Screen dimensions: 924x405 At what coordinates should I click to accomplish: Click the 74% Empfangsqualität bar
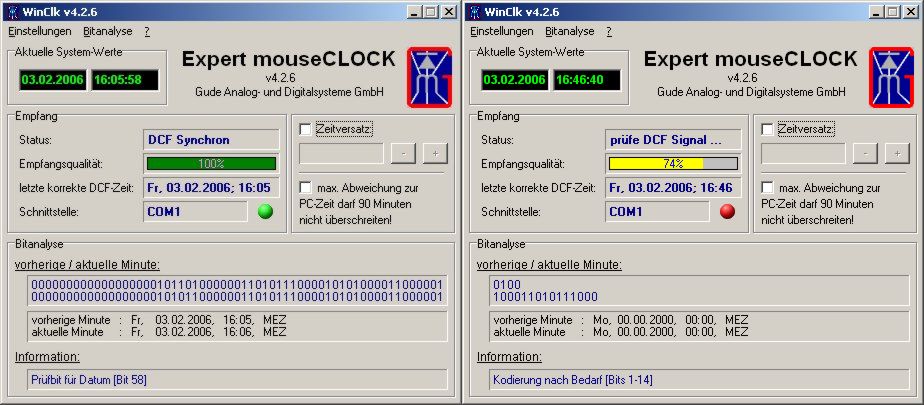click(673, 163)
